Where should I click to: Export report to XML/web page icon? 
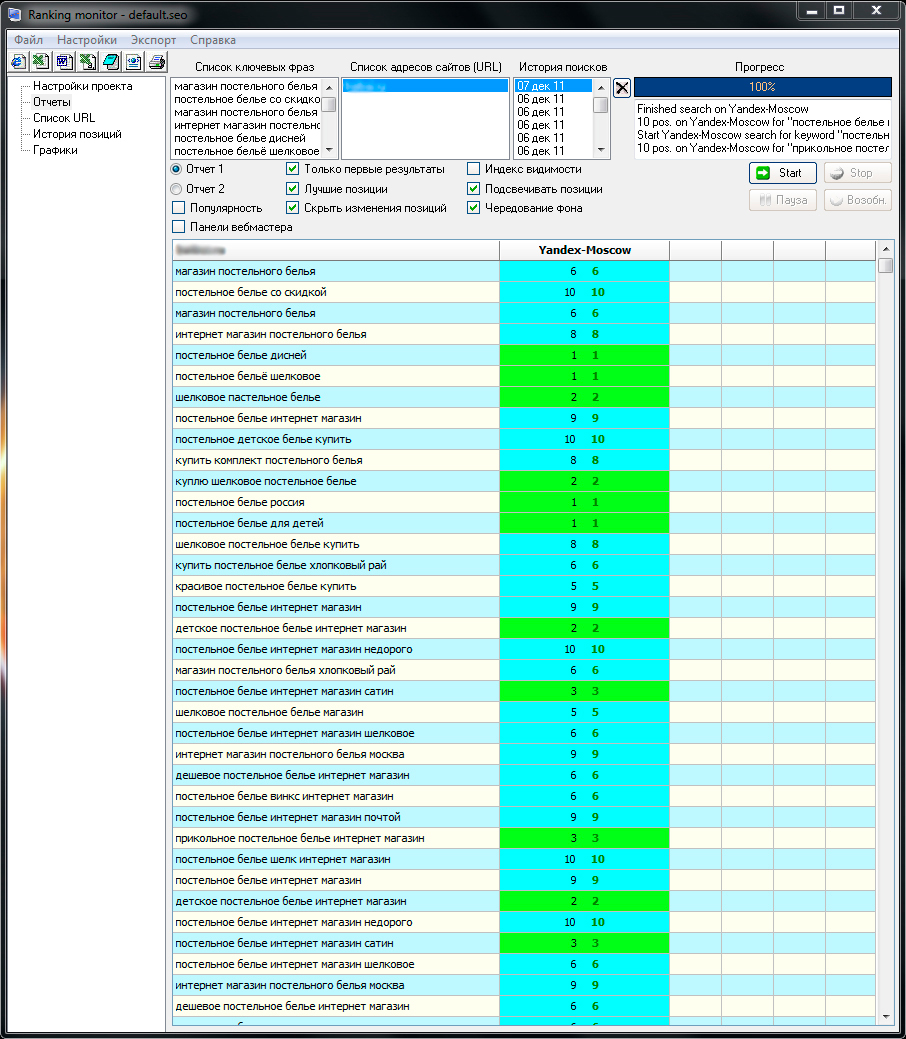click(x=134, y=62)
